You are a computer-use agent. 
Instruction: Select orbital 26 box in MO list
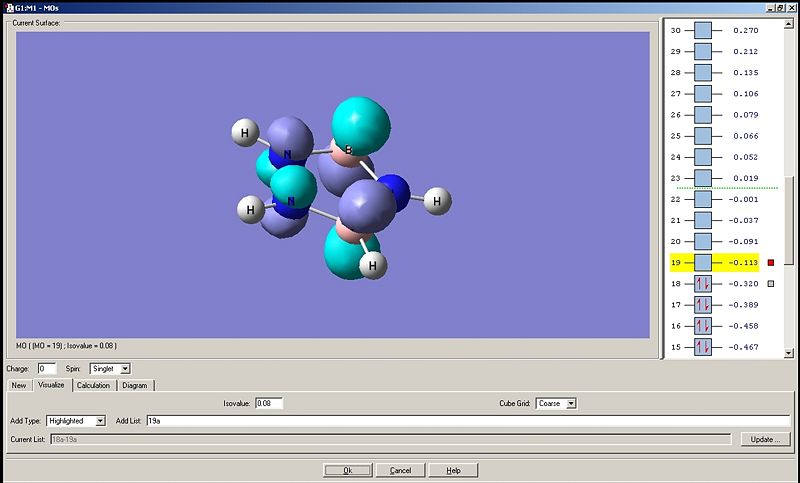[x=703, y=115]
